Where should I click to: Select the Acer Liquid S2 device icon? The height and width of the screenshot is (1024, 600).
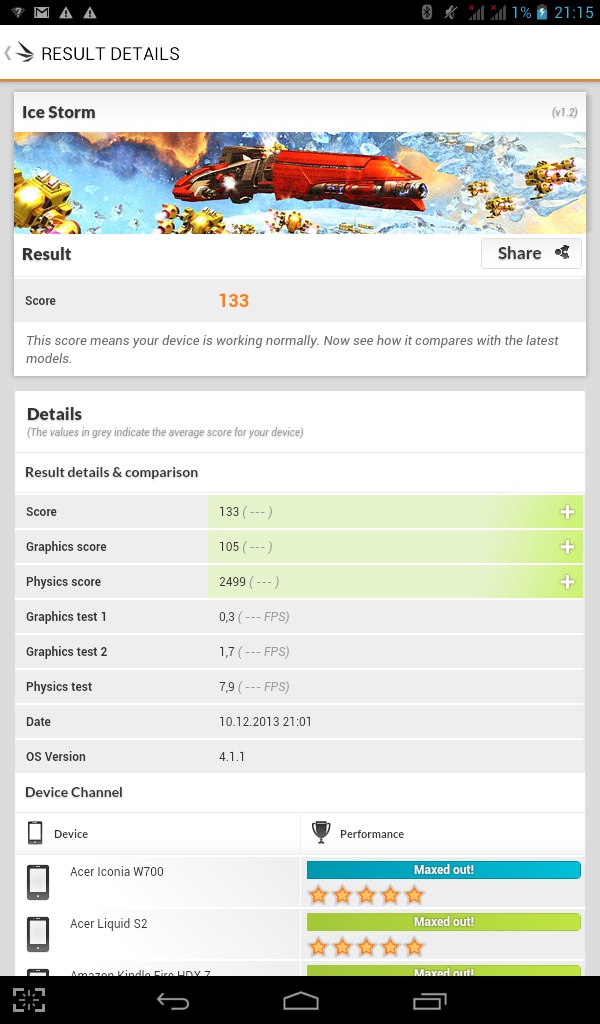(x=37, y=934)
